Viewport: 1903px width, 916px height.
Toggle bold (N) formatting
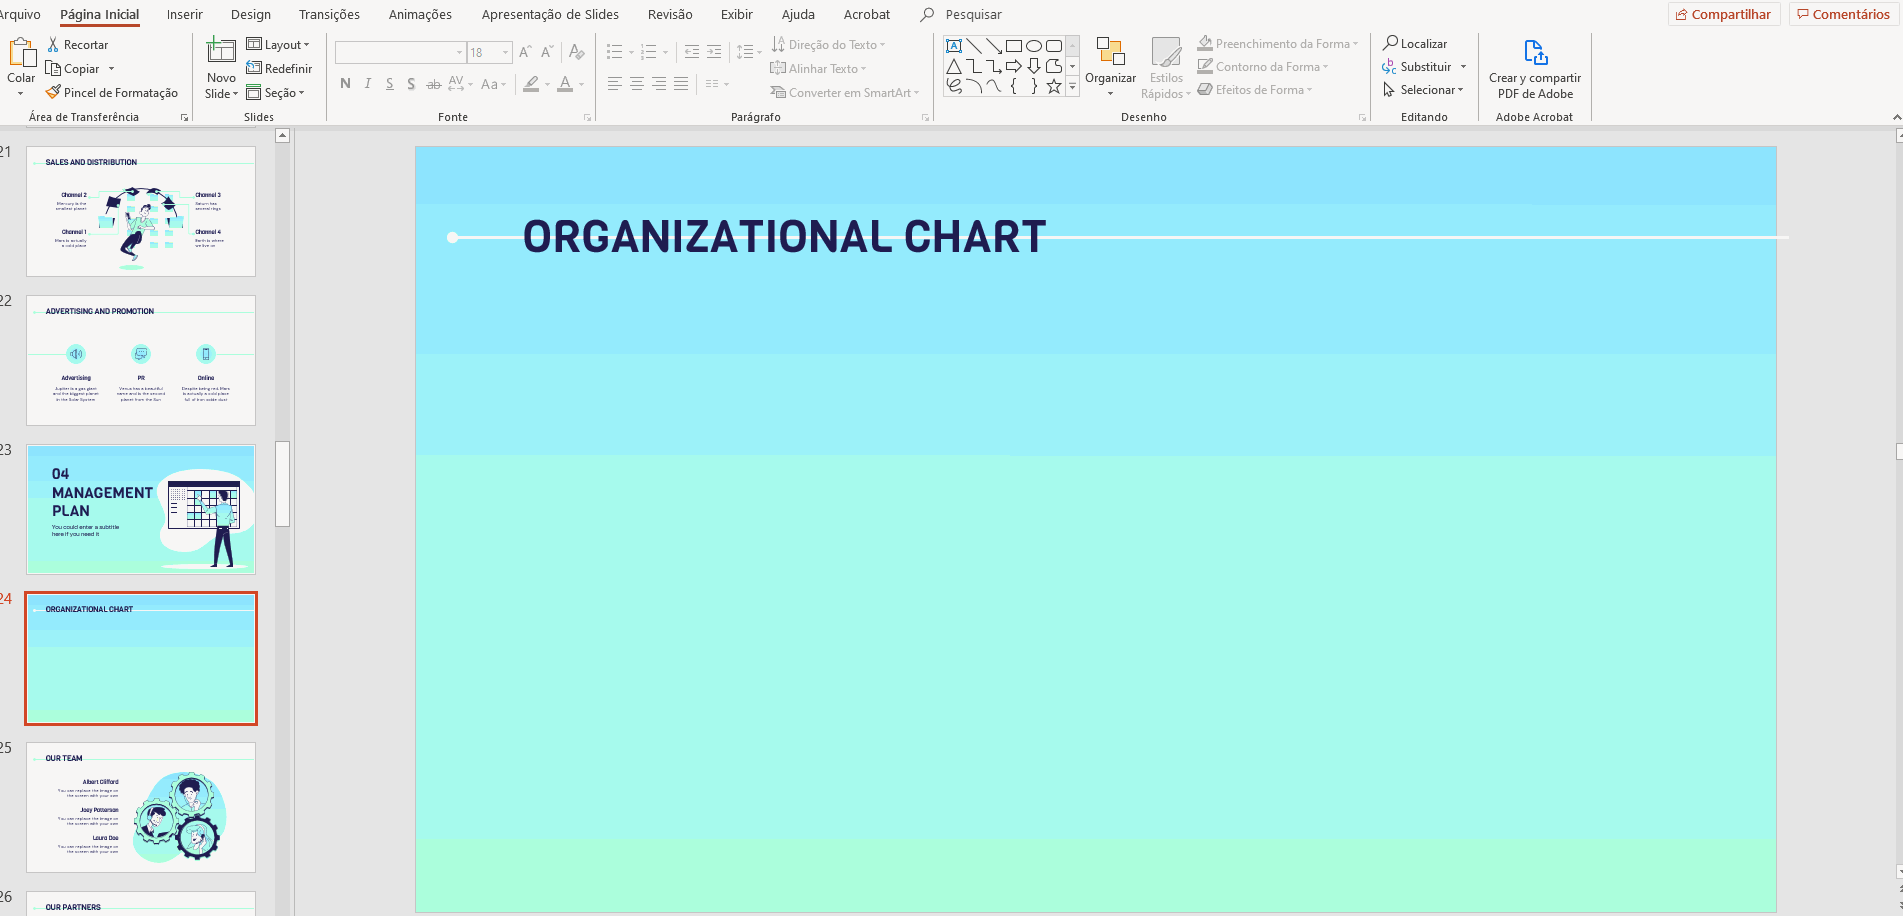point(345,84)
